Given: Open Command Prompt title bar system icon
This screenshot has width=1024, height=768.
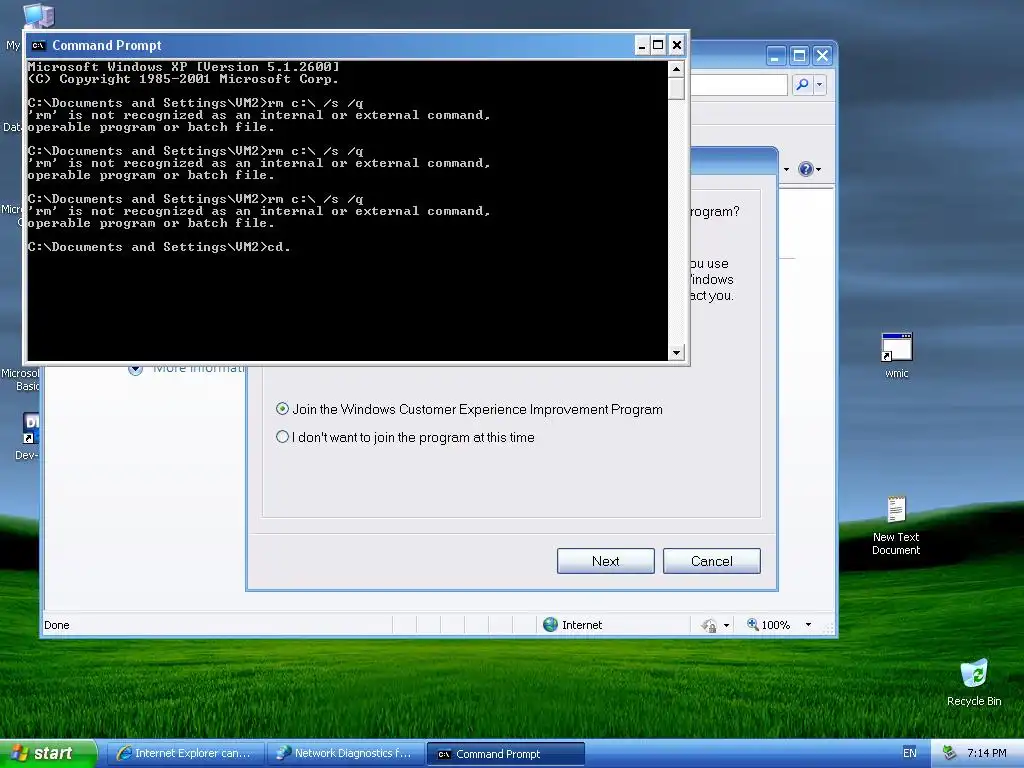Looking at the screenshot, I should point(39,45).
